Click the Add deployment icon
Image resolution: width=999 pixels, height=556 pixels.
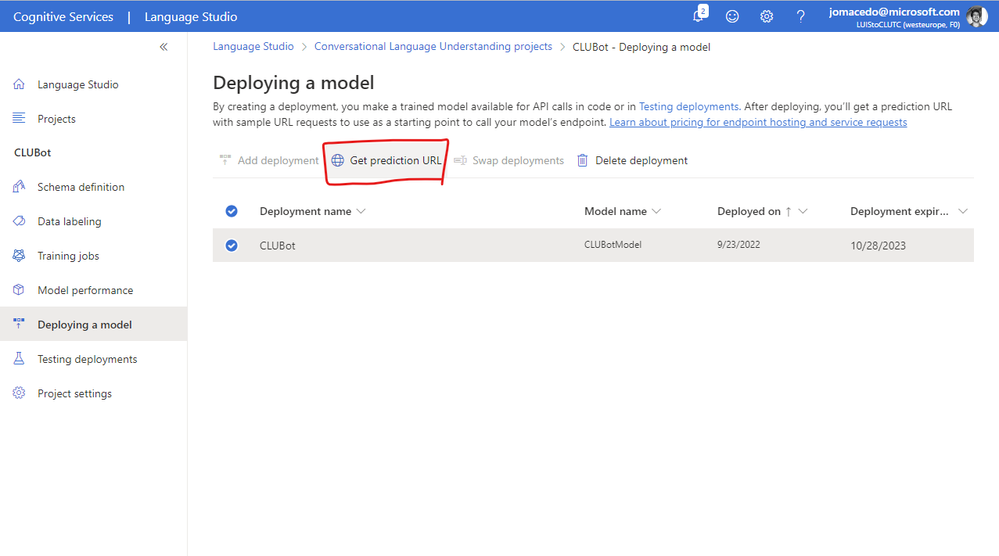click(225, 160)
